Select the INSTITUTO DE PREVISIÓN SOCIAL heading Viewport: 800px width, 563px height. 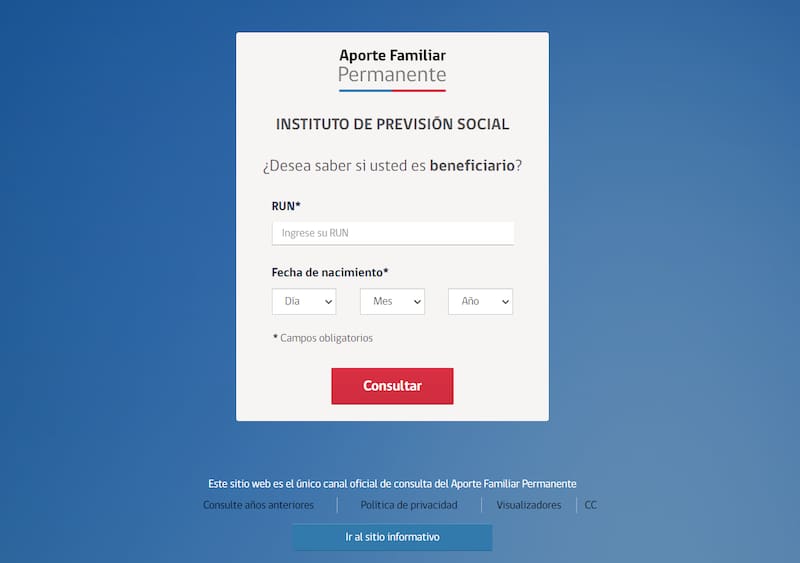pos(392,125)
